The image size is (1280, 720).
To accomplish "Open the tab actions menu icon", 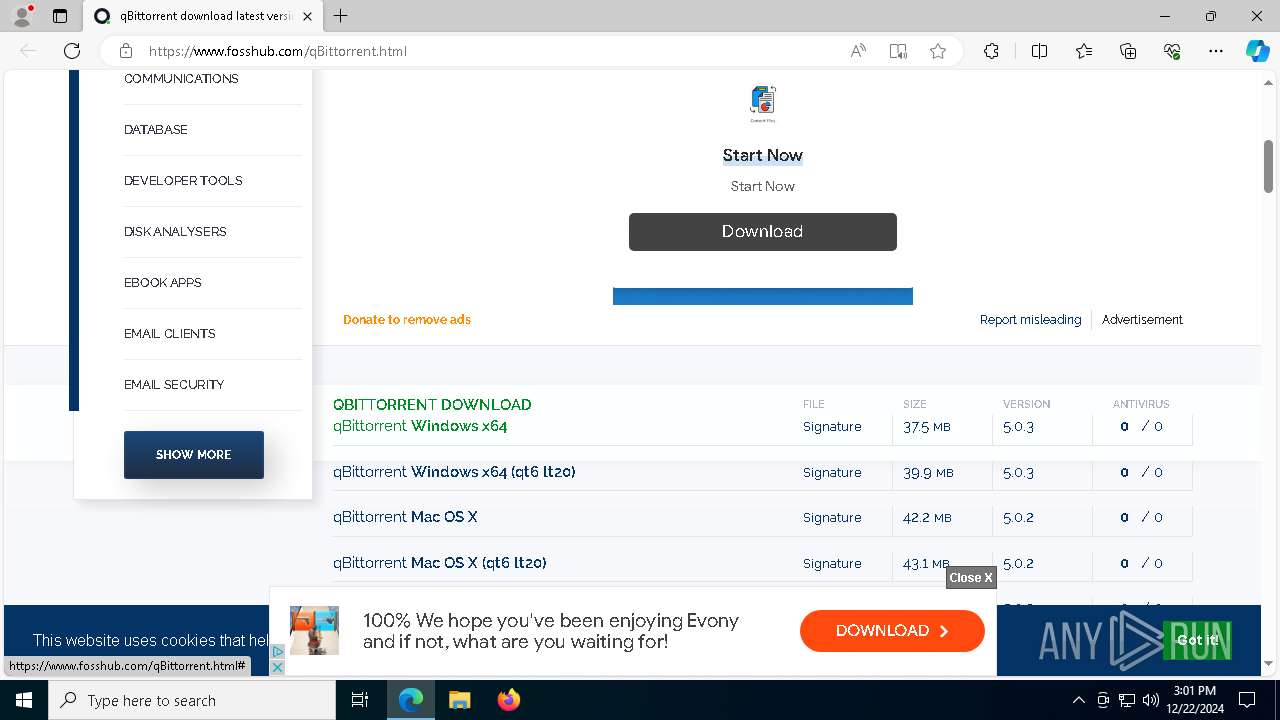I will click(60, 16).
